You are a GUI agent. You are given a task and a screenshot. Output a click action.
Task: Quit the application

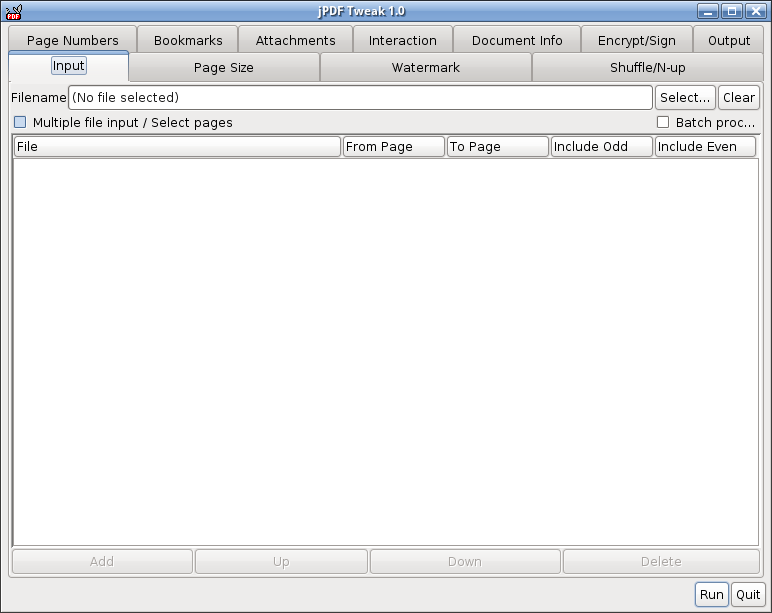coord(748,595)
